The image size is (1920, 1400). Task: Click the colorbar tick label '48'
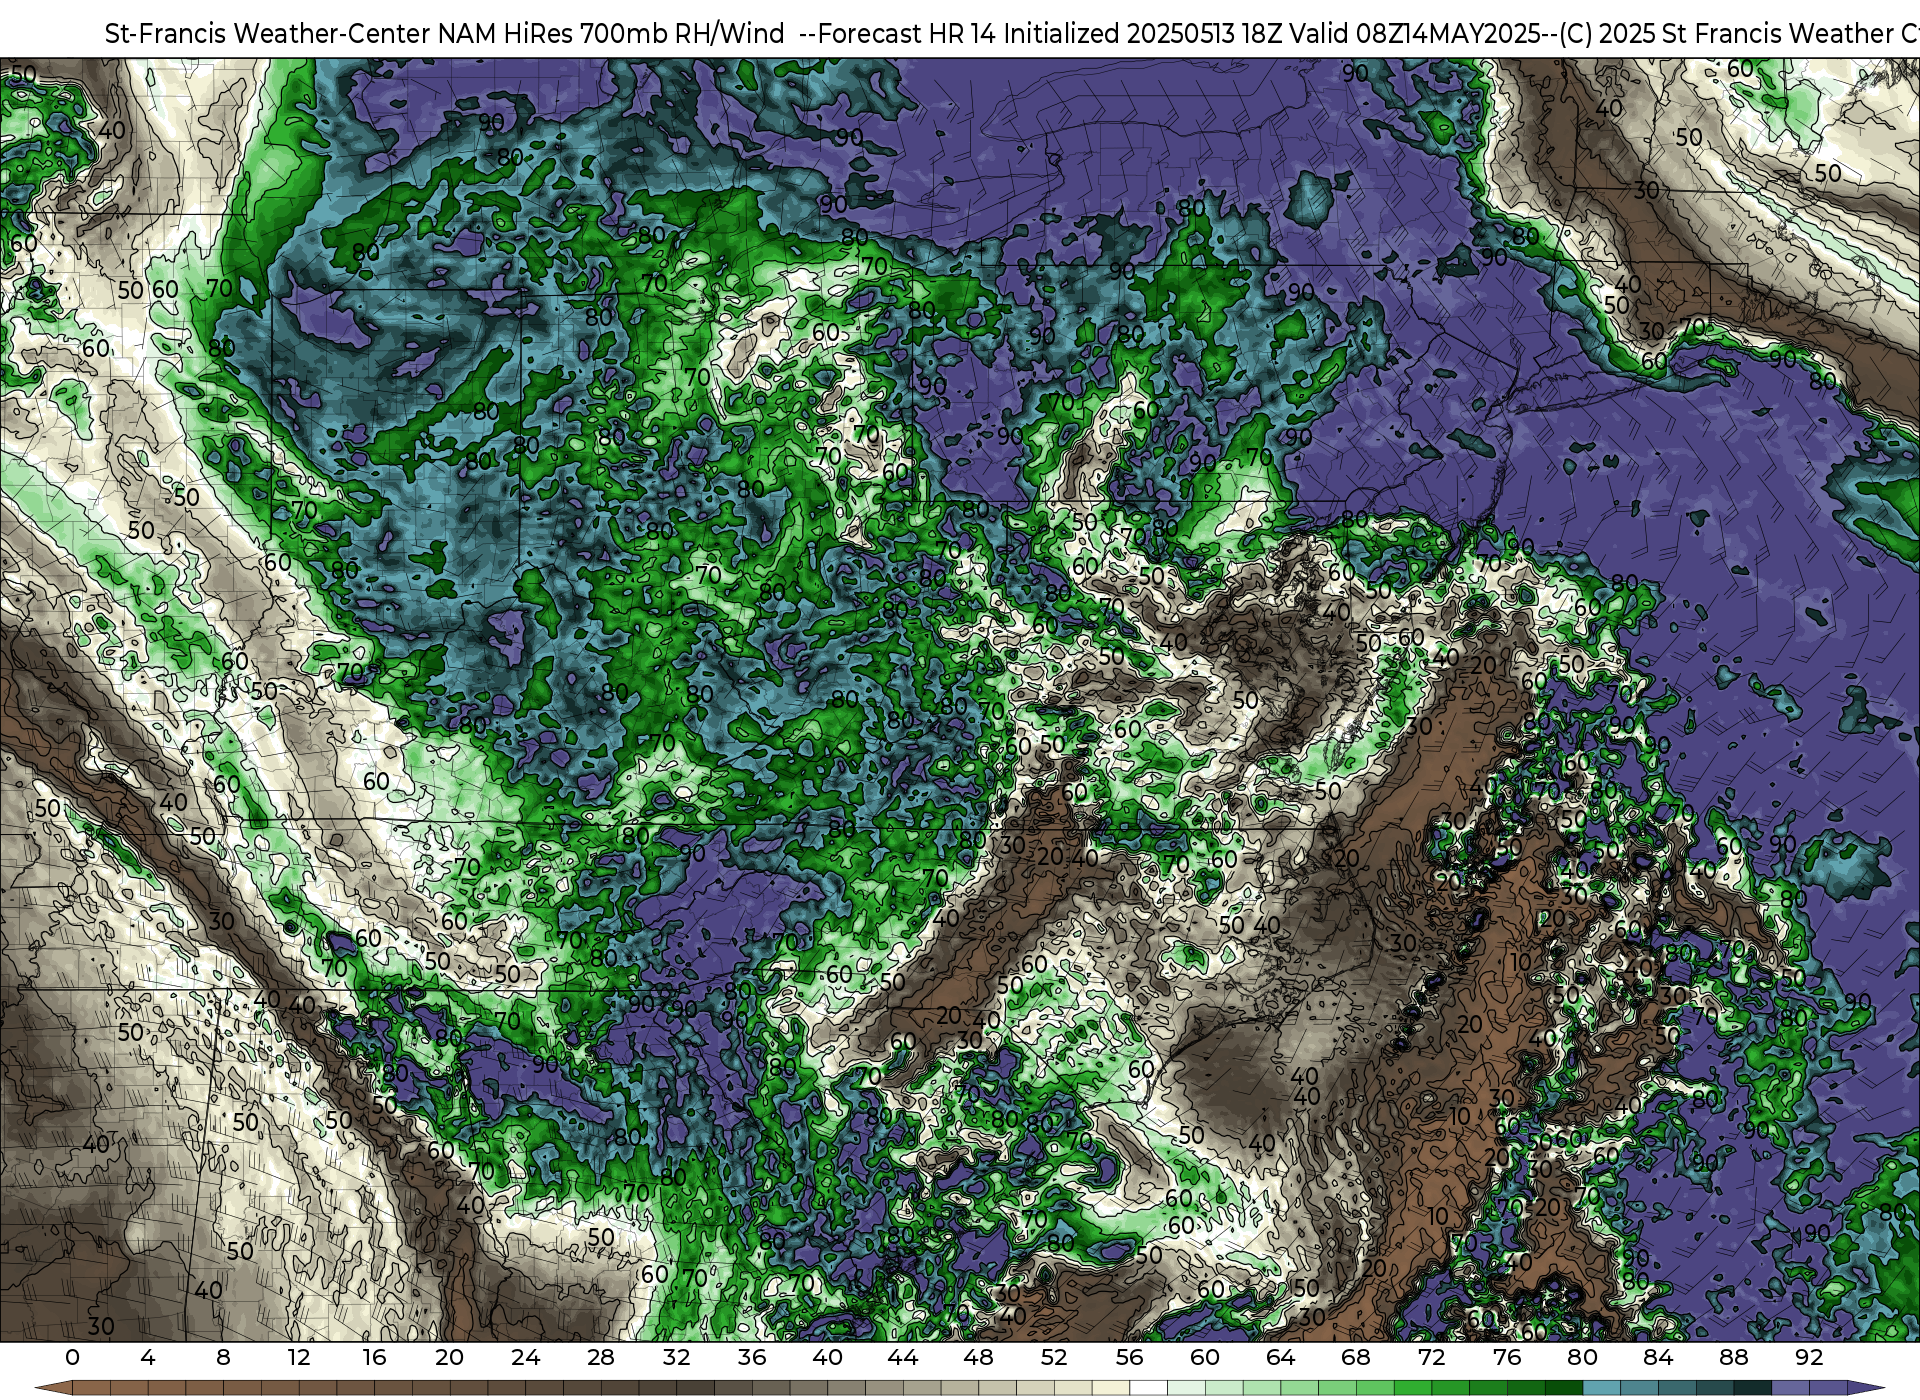click(x=979, y=1358)
